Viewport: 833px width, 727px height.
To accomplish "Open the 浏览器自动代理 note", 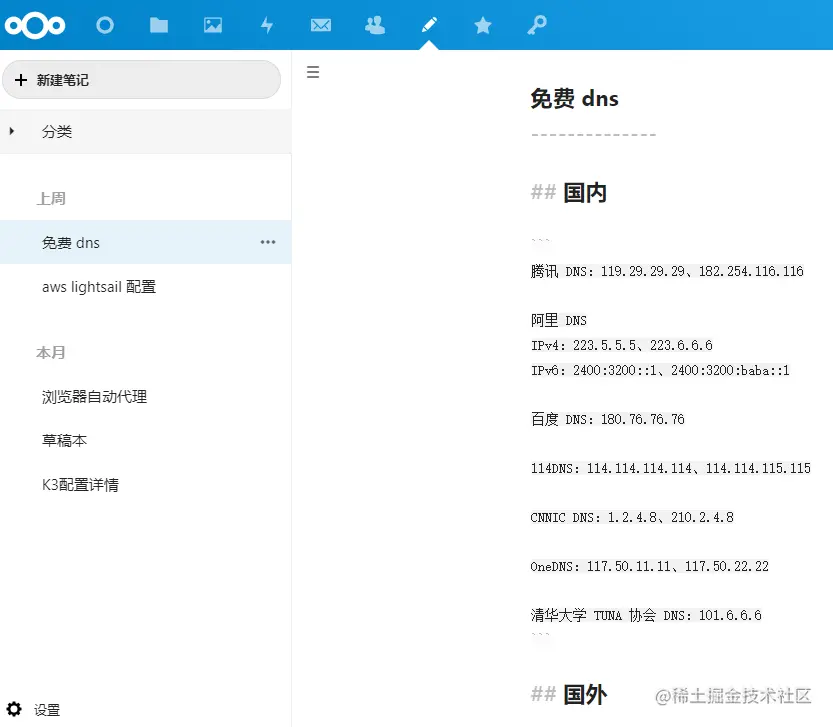I will [146, 396].
